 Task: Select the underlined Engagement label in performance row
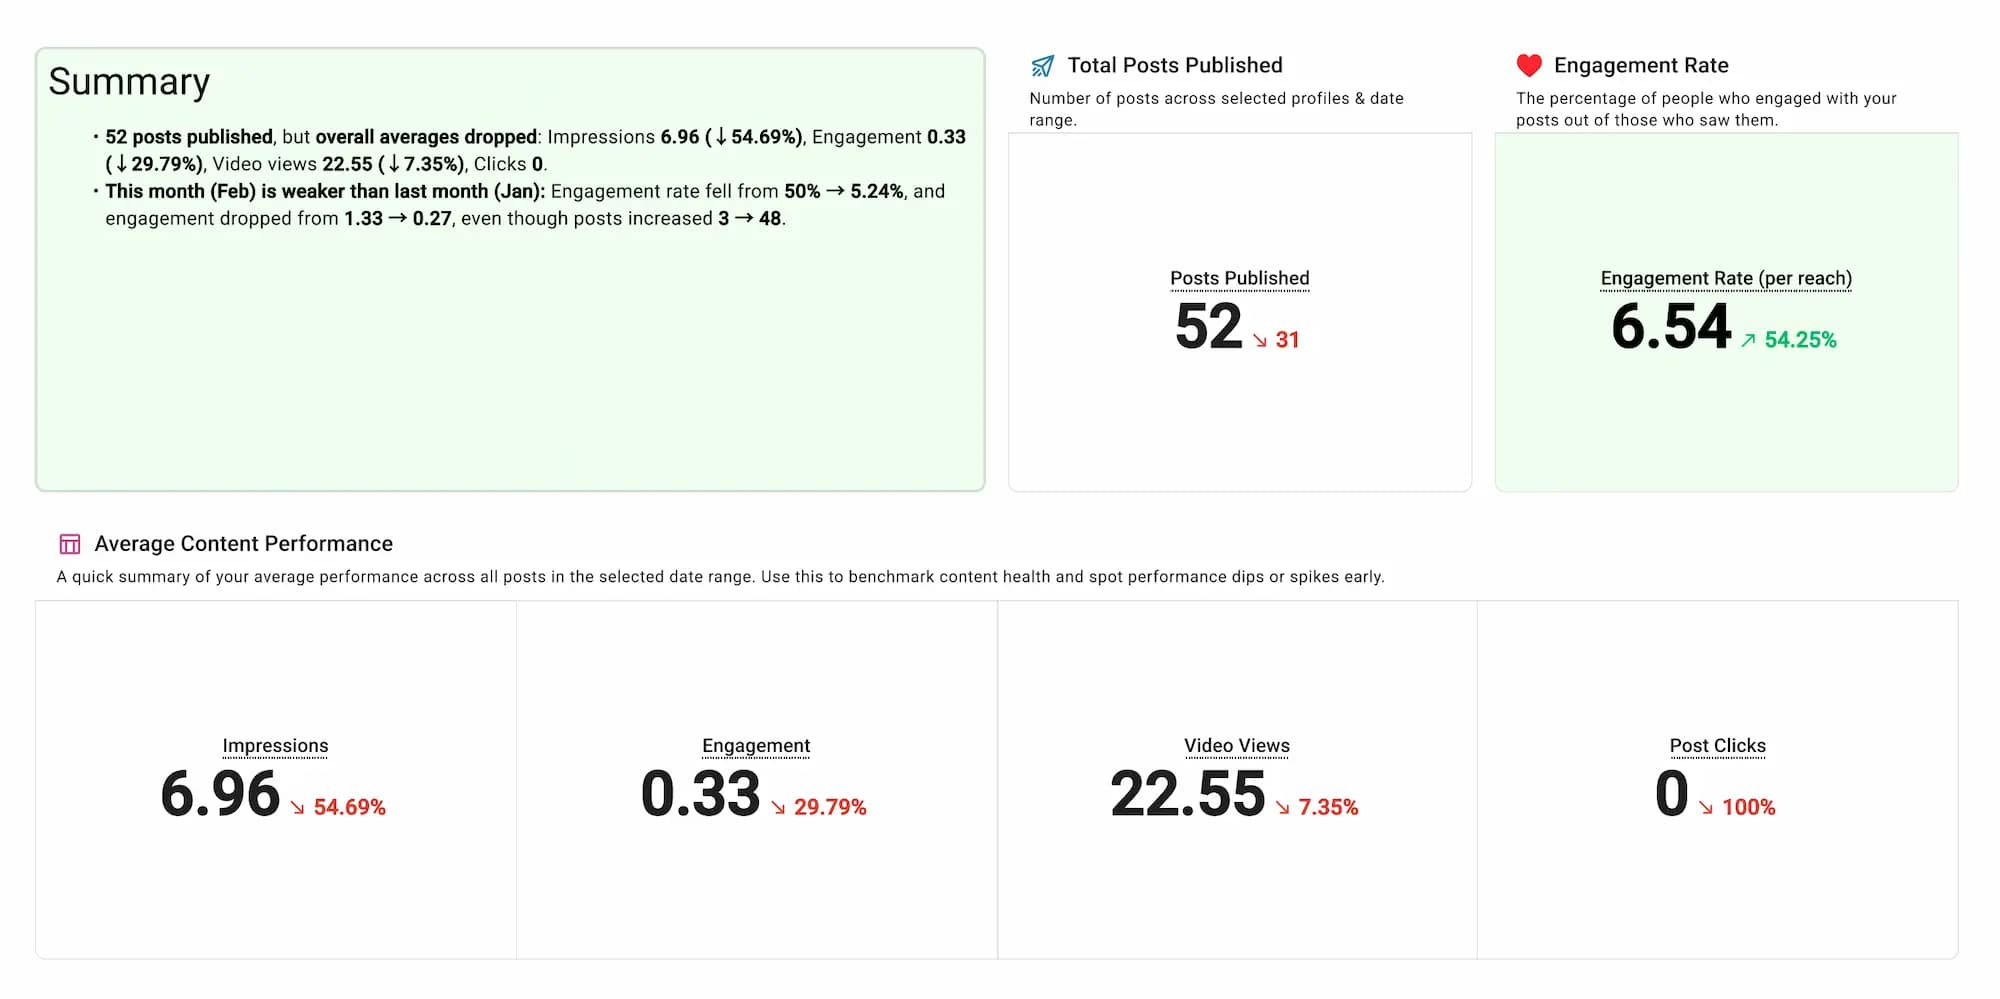756,746
